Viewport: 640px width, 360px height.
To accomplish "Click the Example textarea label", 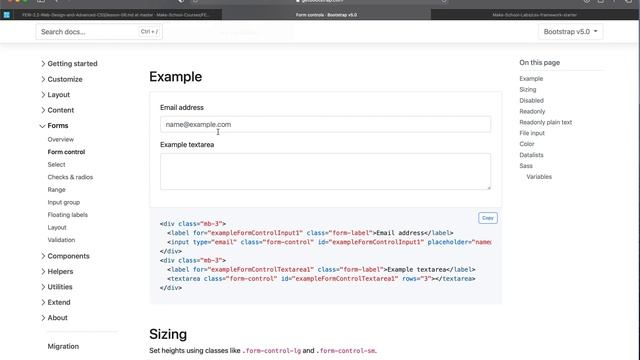I will pos(187,144).
